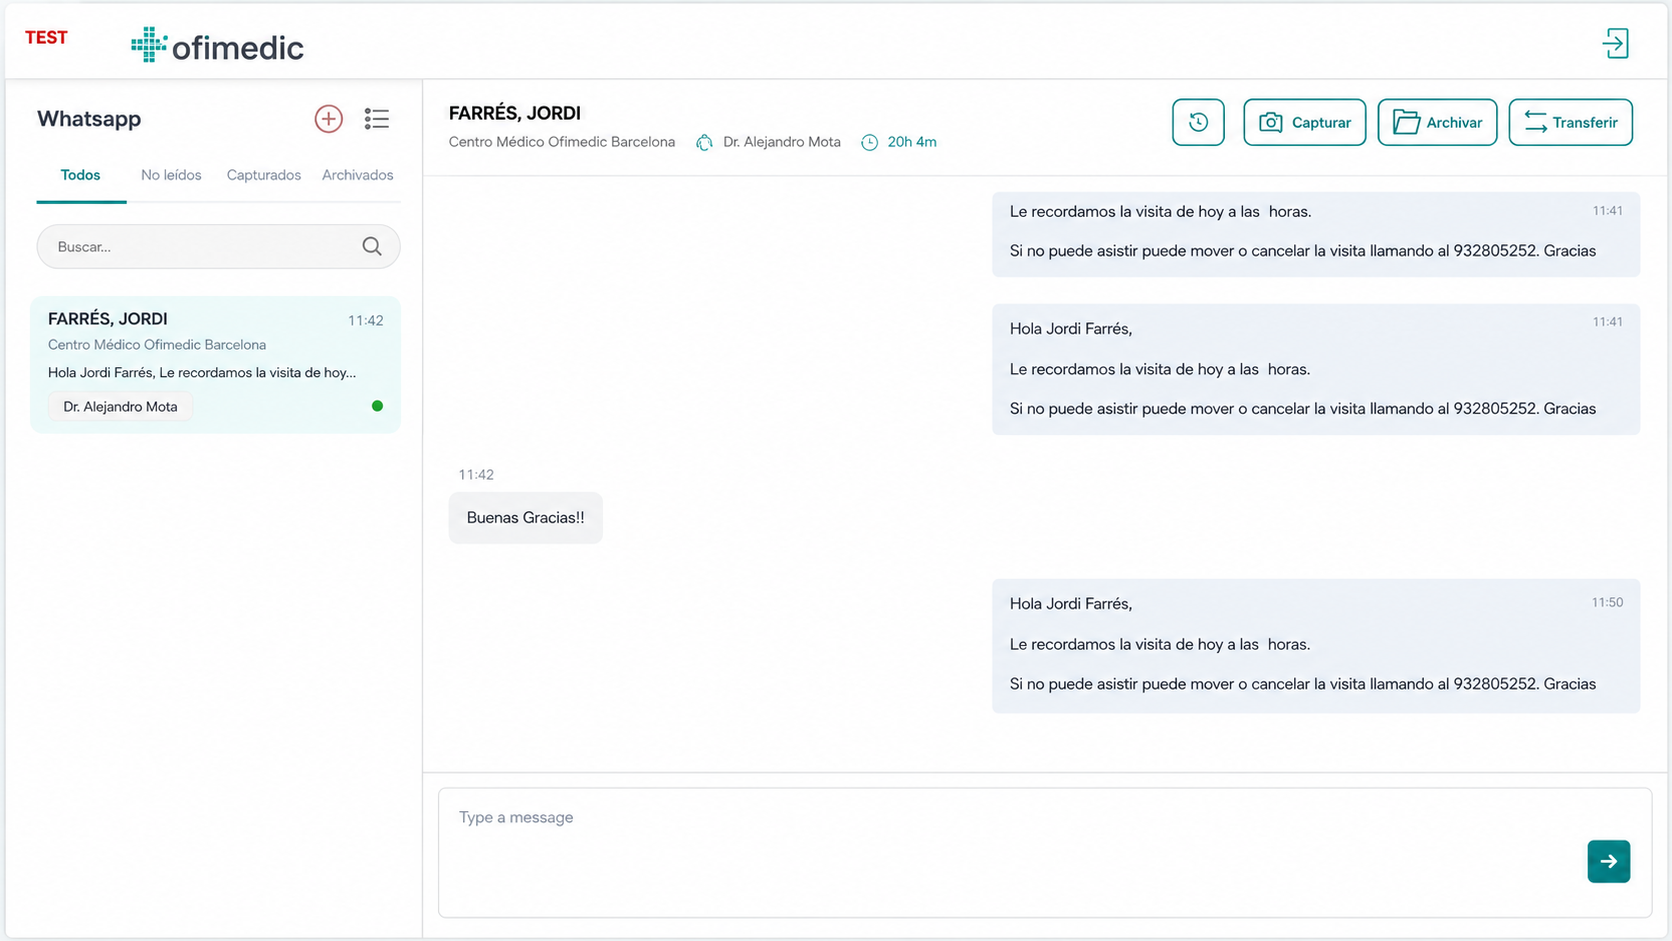Viewport: 1672px width, 941px height.
Task: Select the Todos tab
Action: (80, 175)
